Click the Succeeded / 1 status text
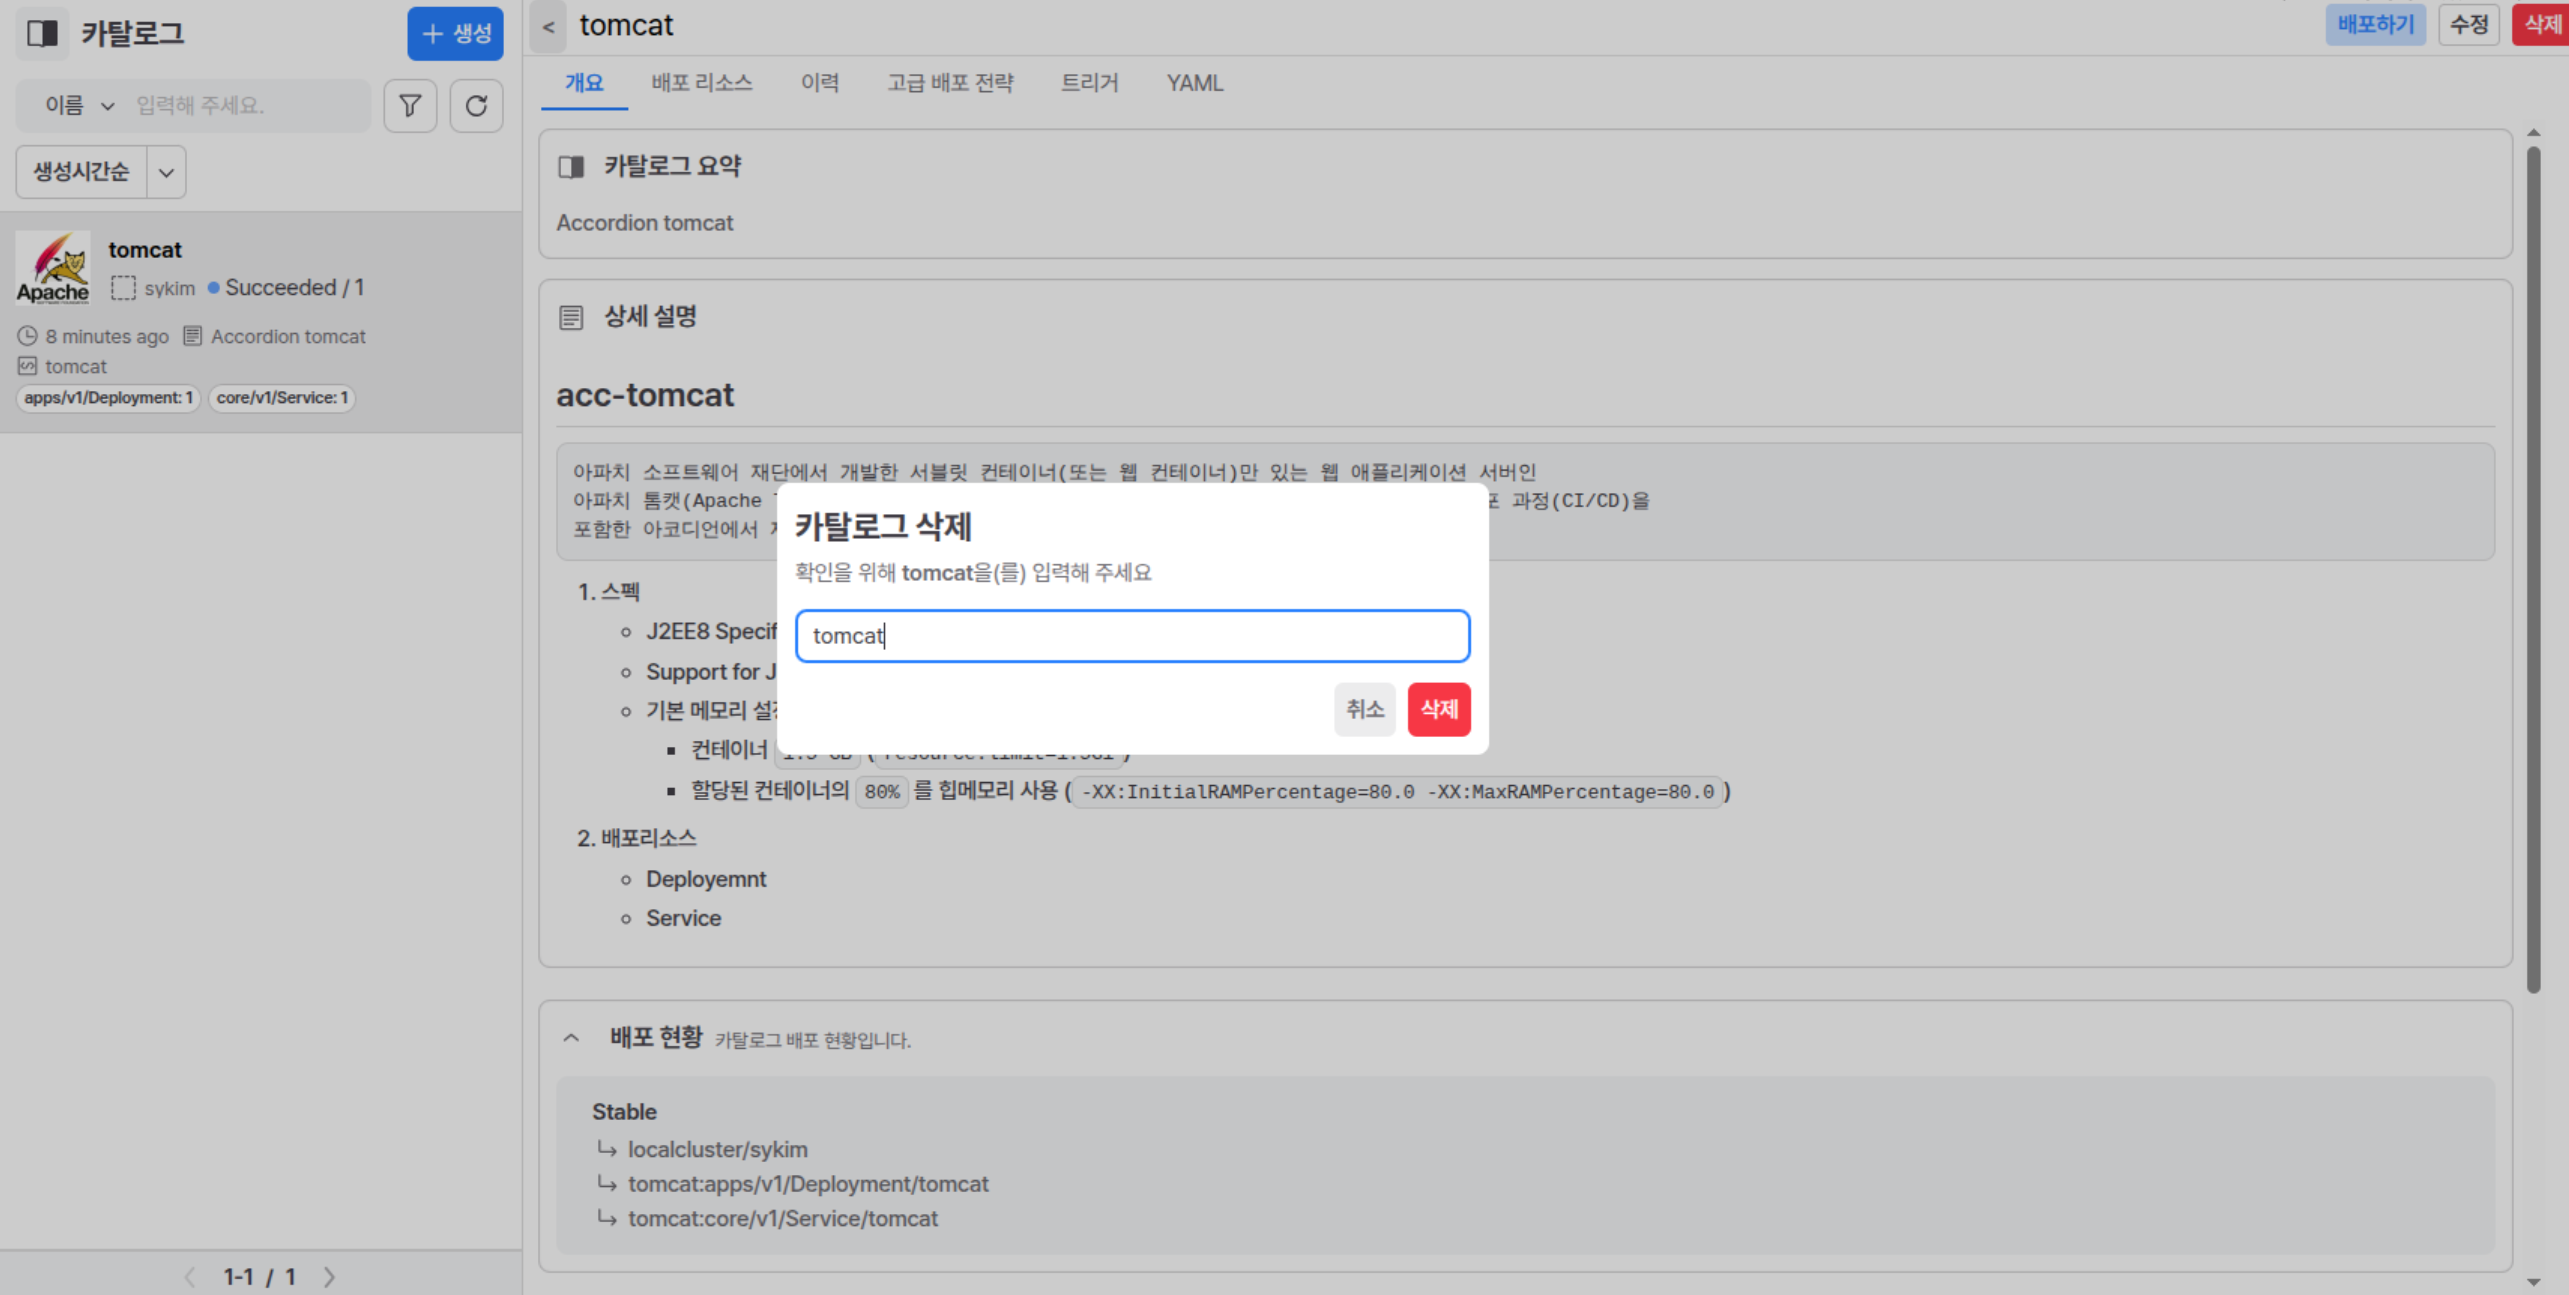Screen dimensions: 2569x1295 294,288
